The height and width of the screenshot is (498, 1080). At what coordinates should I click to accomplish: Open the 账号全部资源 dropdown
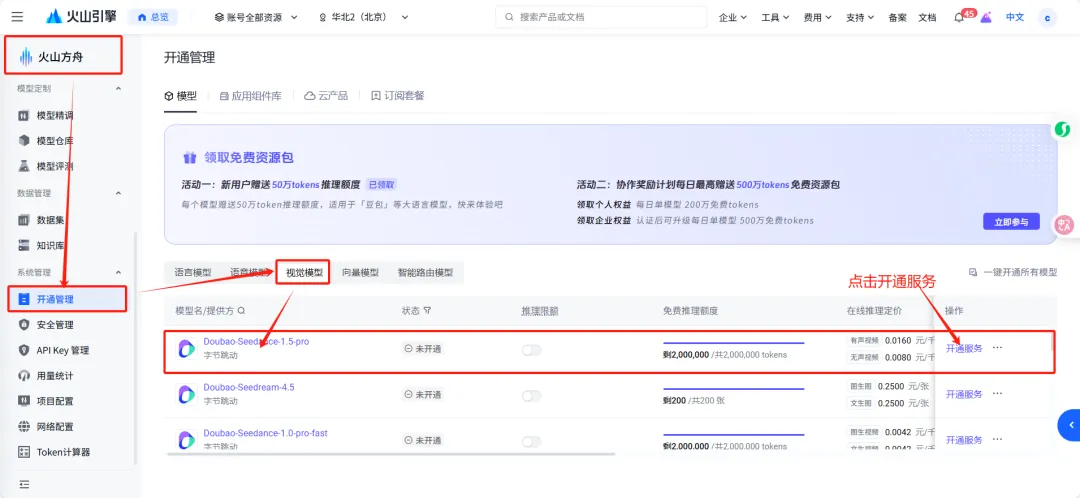click(x=256, y=17)
